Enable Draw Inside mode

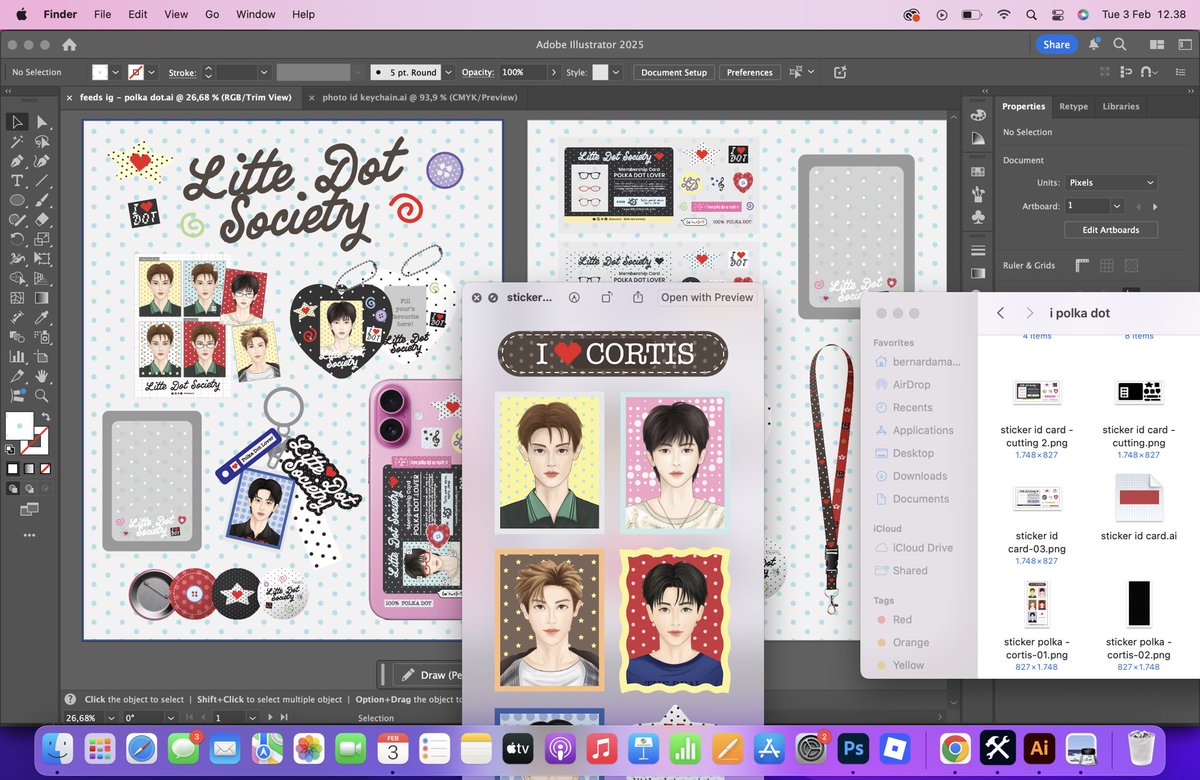44,488
